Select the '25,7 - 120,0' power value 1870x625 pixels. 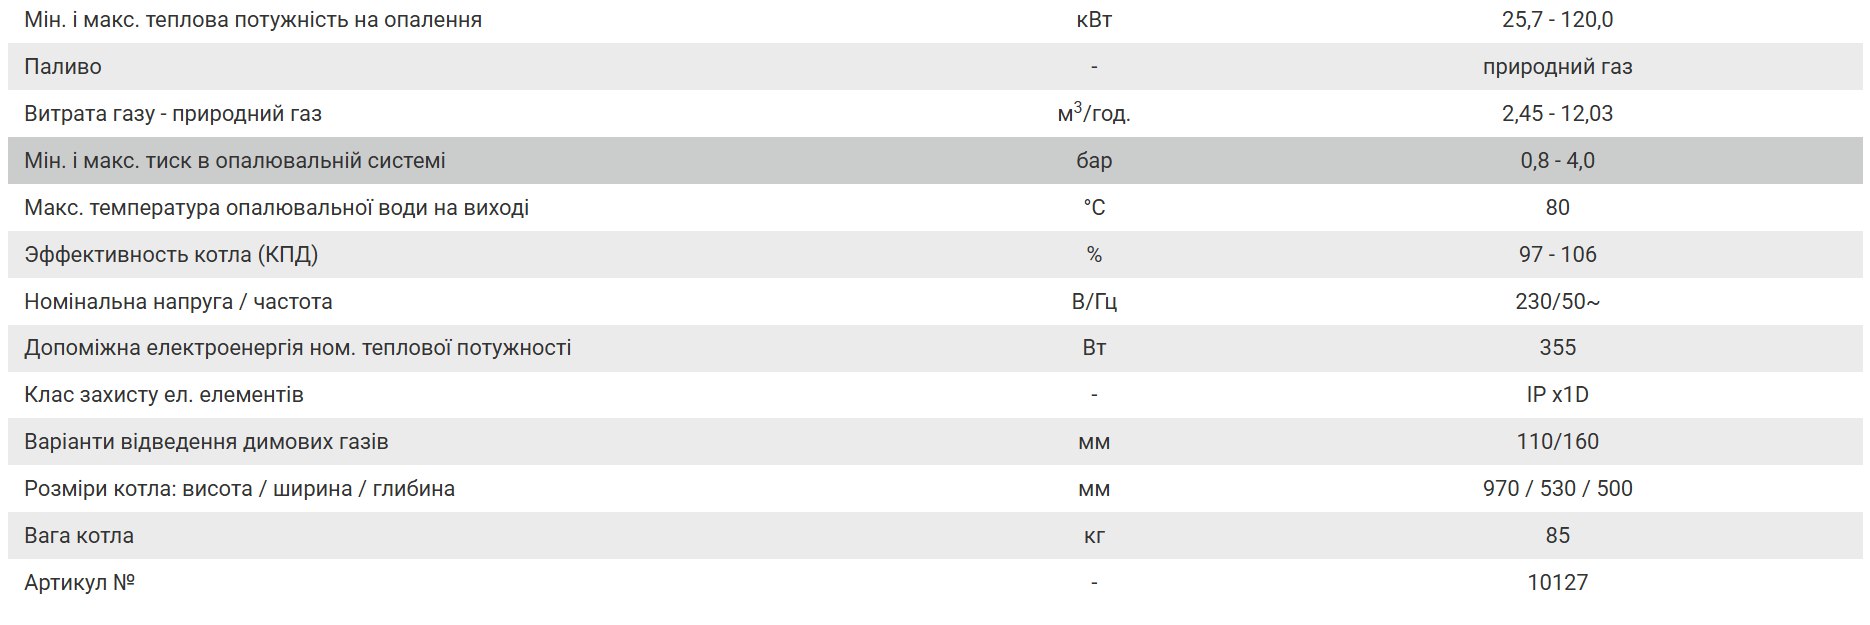point(1557,20)
